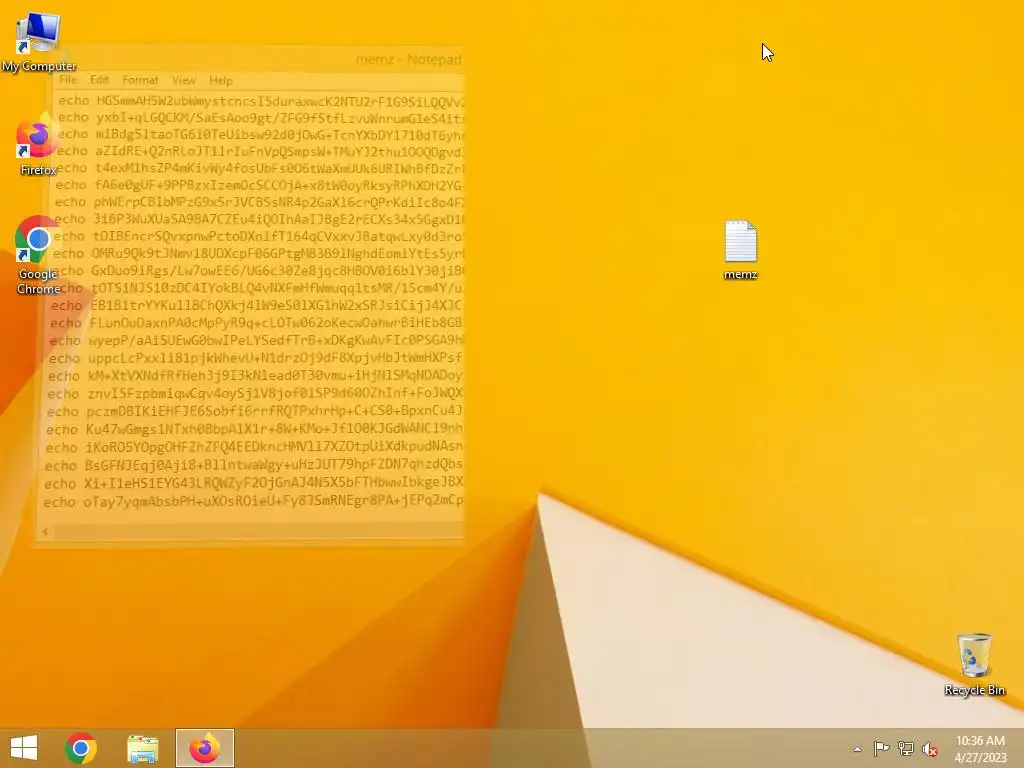Open Action Center flag icon
This screenshot has height=768, width=1024.
(x=881, y=748)
